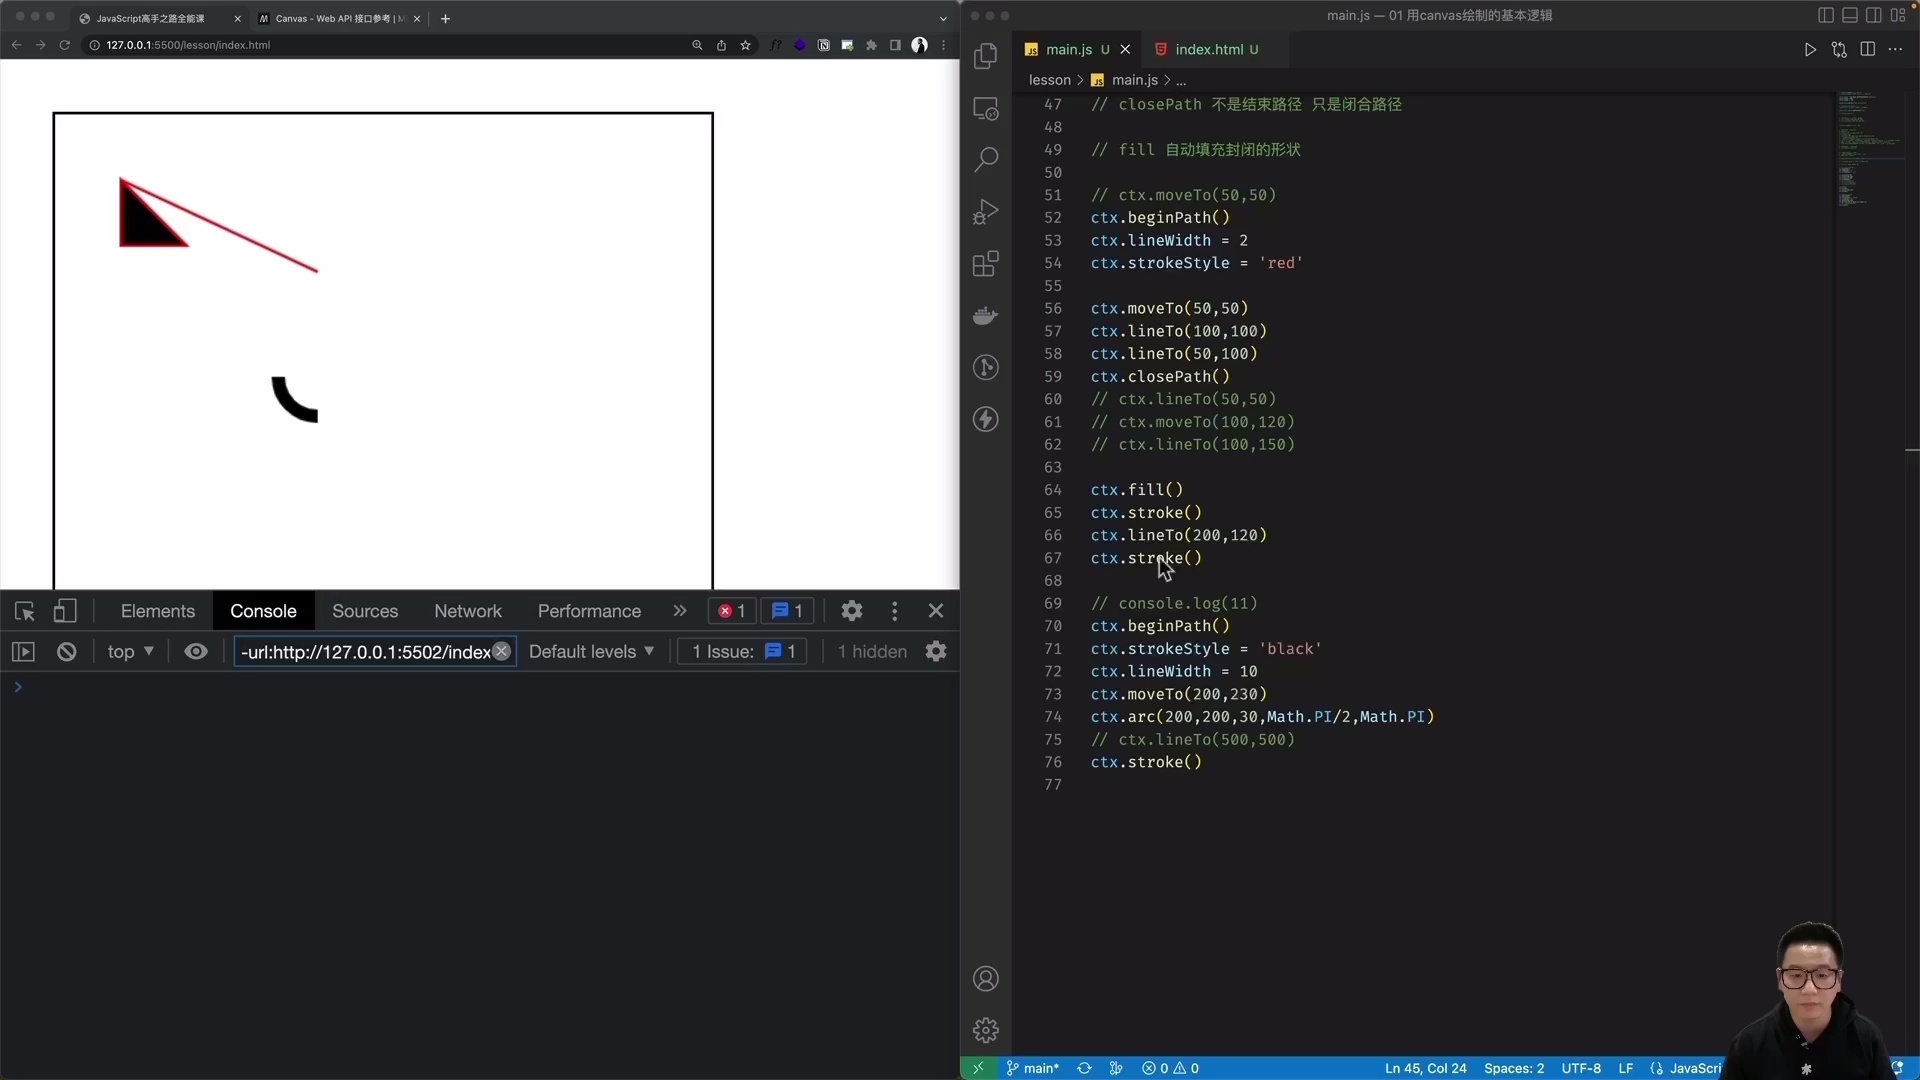Click line 54 strokeStyle 'red' value

point(1281,263)
